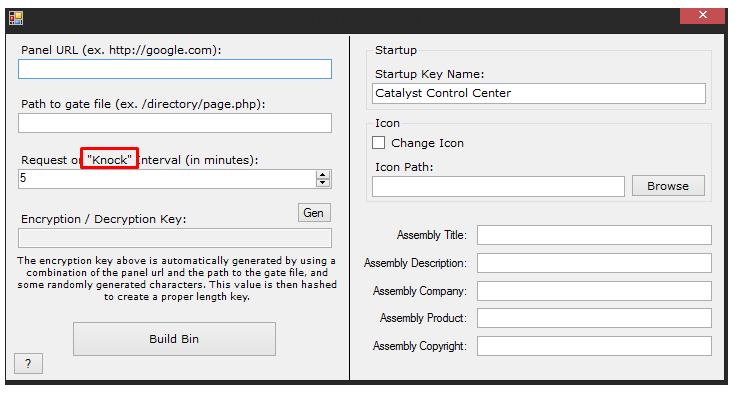
Task: Close the builder window
Action: click(702, 15)
